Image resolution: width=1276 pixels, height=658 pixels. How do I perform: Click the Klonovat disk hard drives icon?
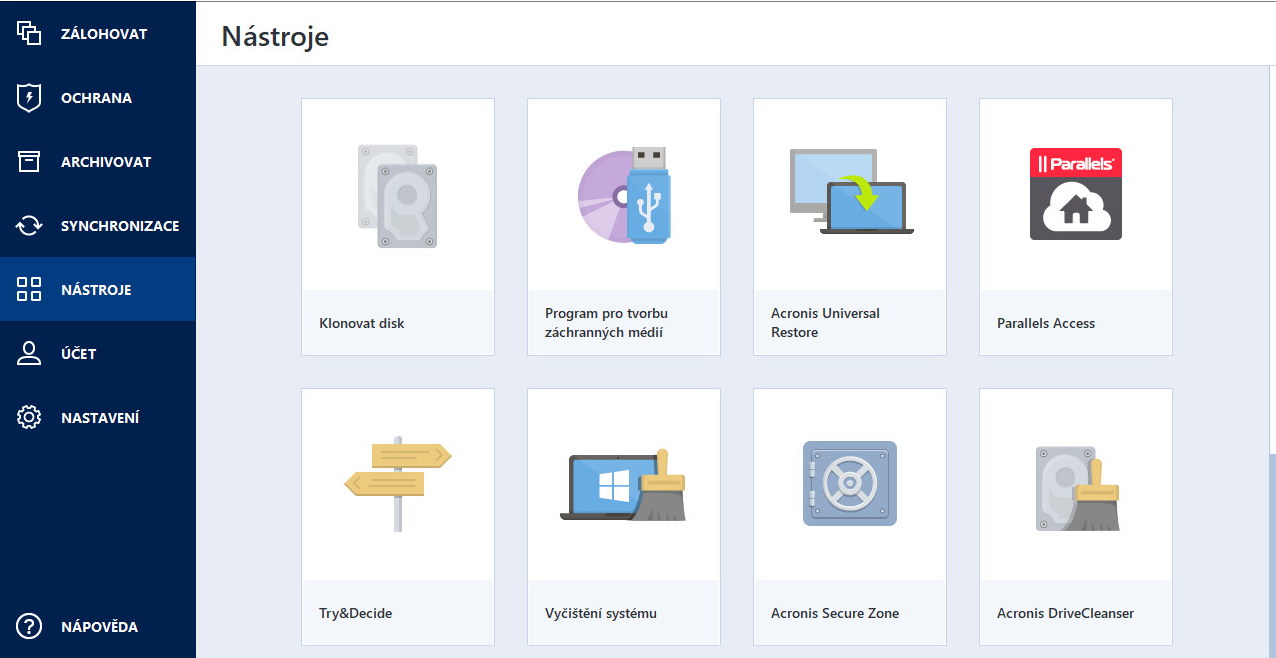[398, 196]
